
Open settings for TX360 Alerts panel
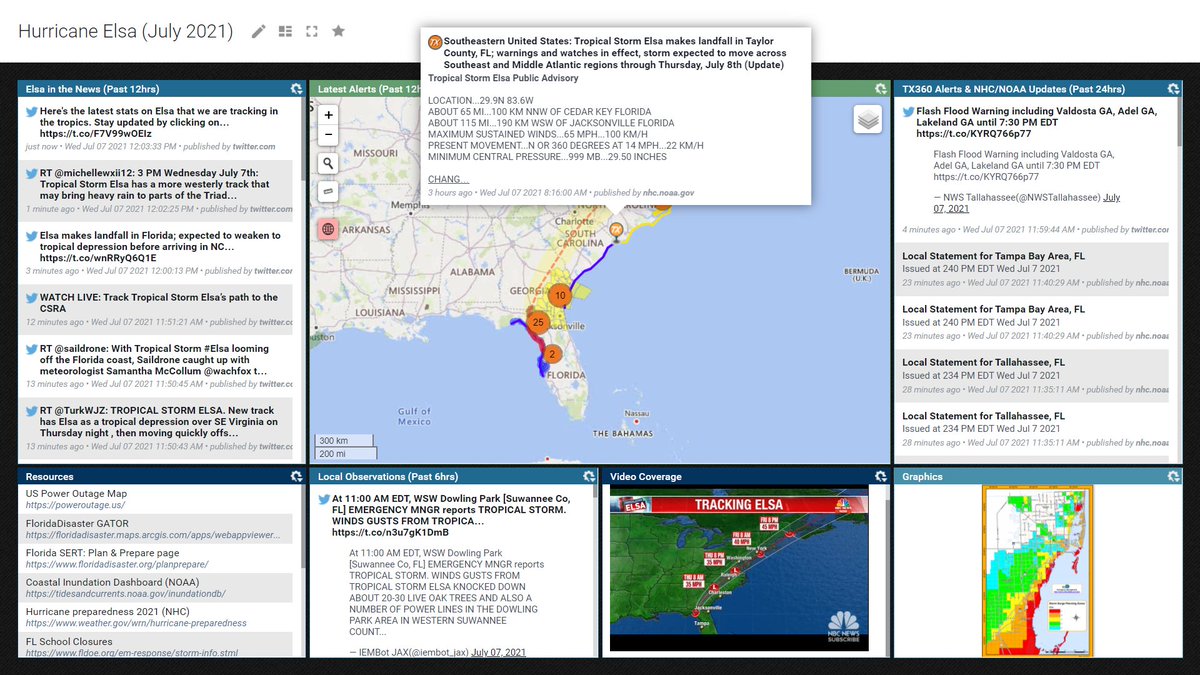(x=1172, y=89)
